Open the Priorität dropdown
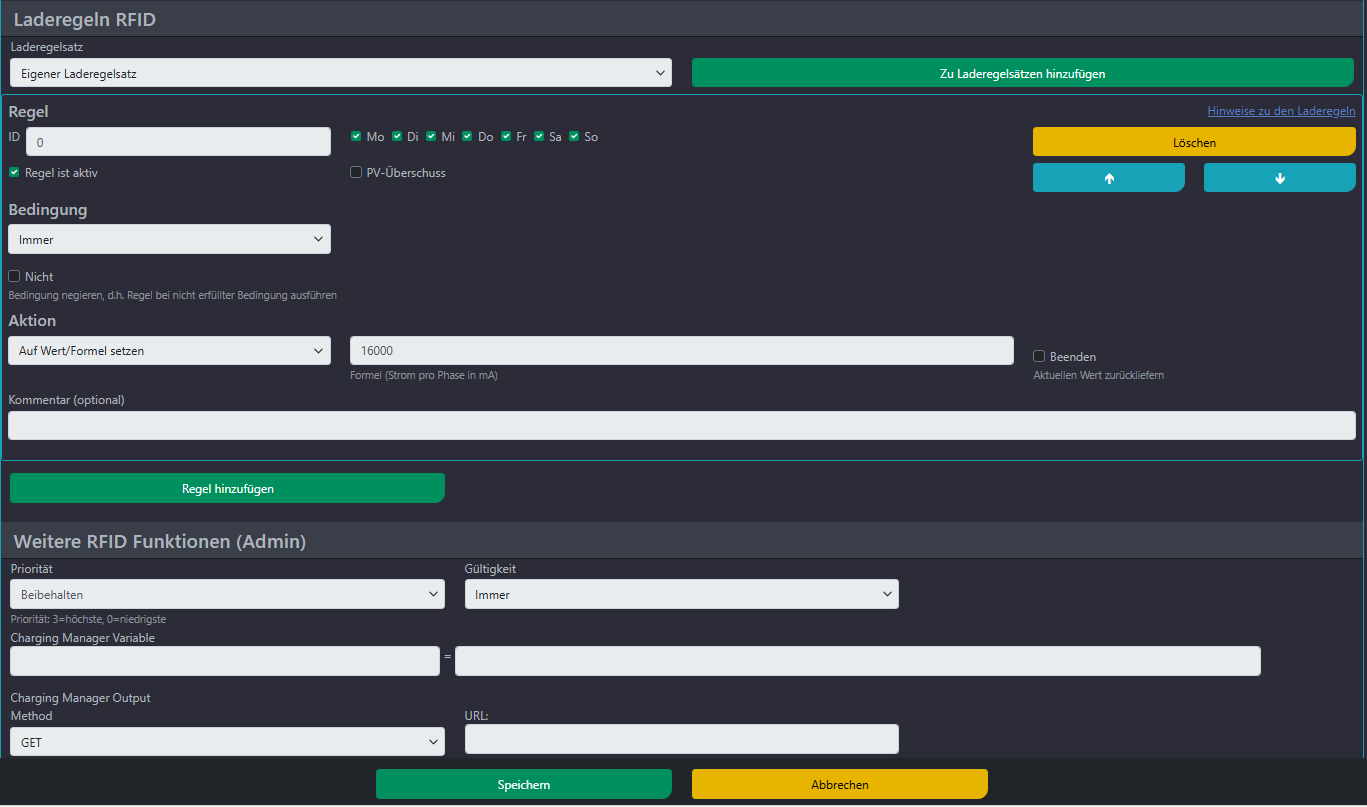 pos(227,595)
